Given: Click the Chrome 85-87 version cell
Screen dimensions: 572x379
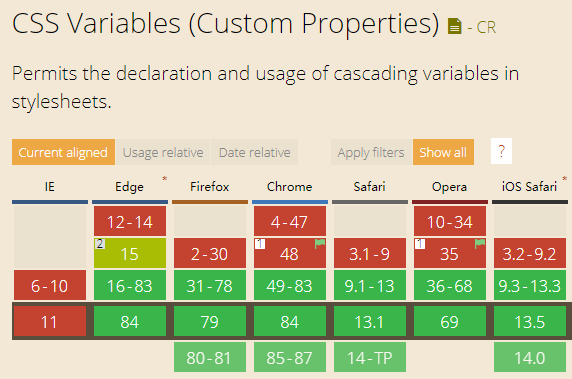Looking at the screenshot, I should click(x=290, y=357).
